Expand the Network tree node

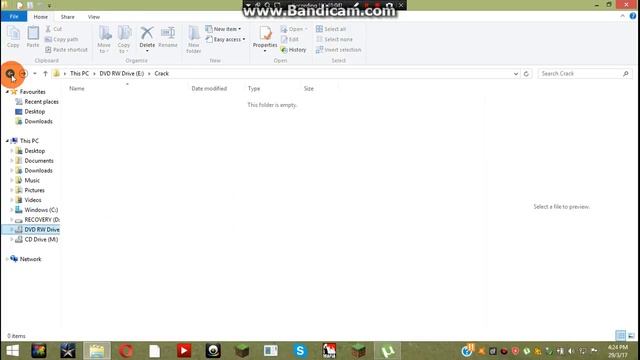(7, 259)
